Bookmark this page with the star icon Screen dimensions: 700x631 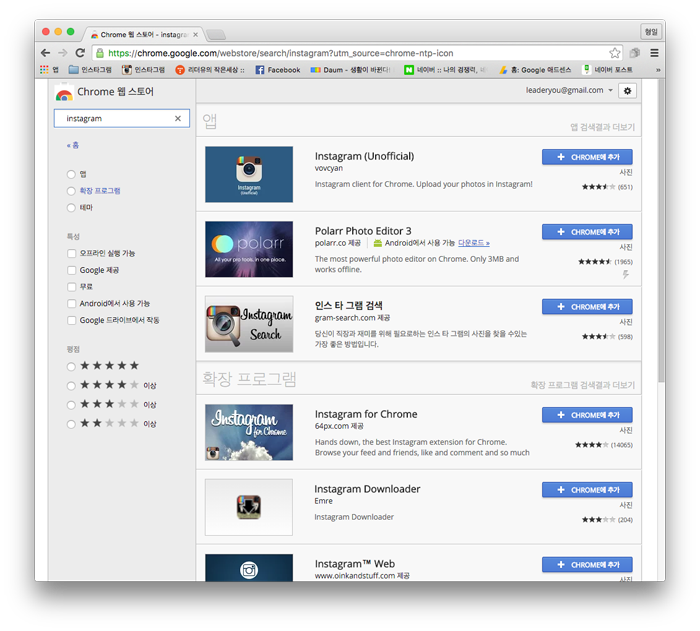coord(615,53)
